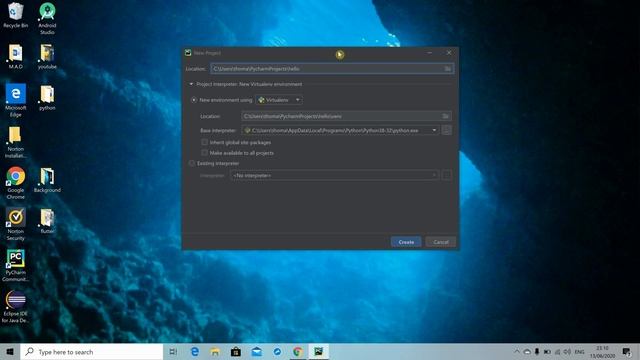Screen dimensions: 640x360
Task: Click the project Location path field
Action: pos(332,69)
